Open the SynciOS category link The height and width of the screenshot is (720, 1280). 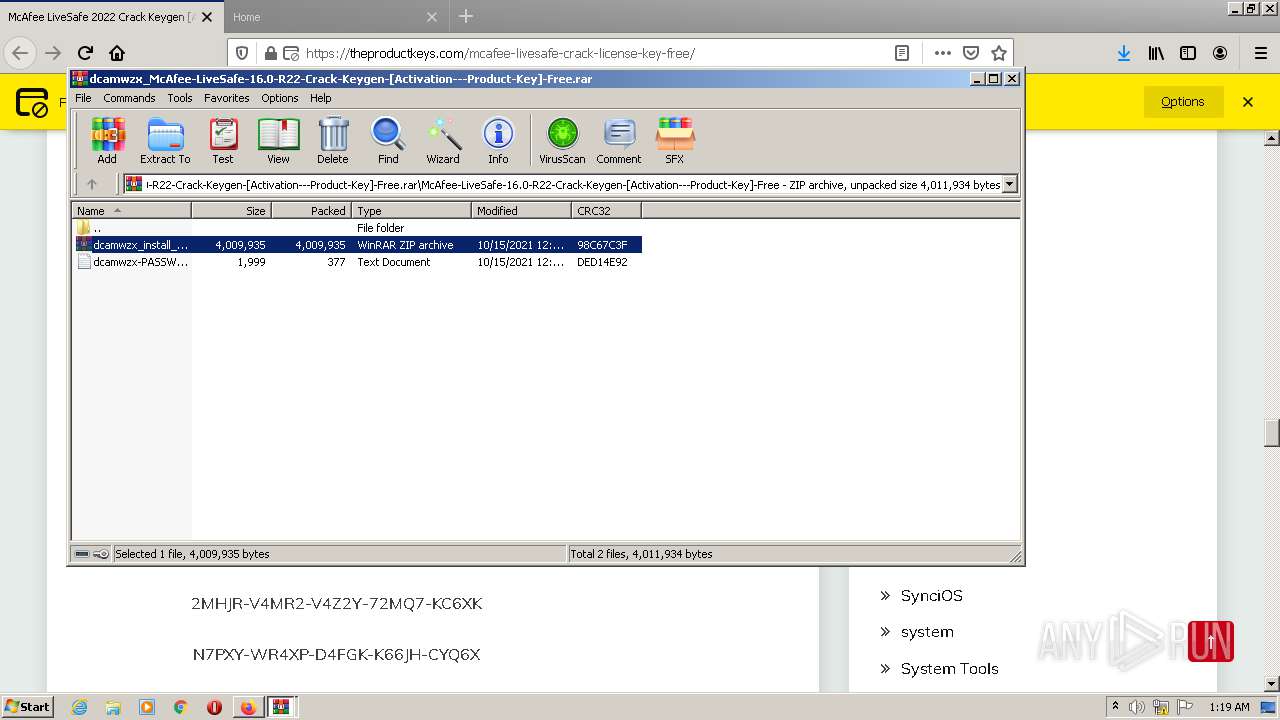click(x=931, y=595)
